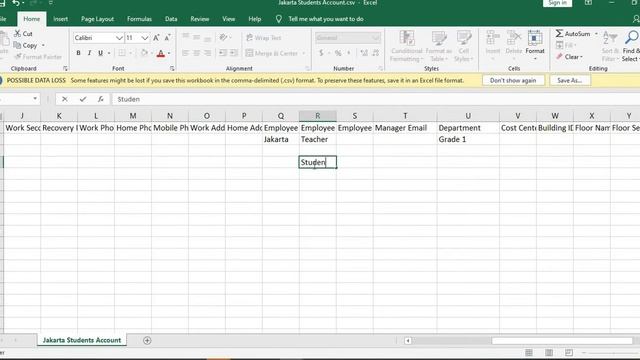This screenshot has width=640, height=360.
Task: Click the Orientation text angle icon
Action: pos(223,38)
